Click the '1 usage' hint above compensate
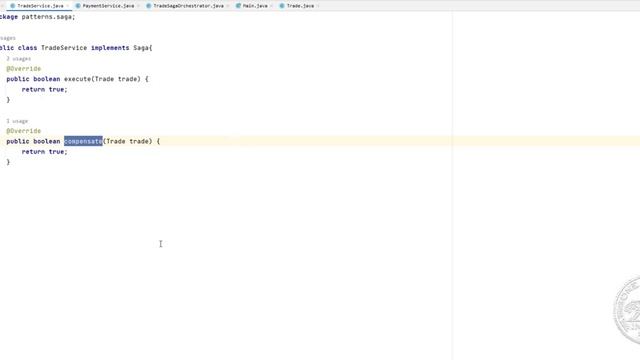The image size is (640, 360). 17,121
